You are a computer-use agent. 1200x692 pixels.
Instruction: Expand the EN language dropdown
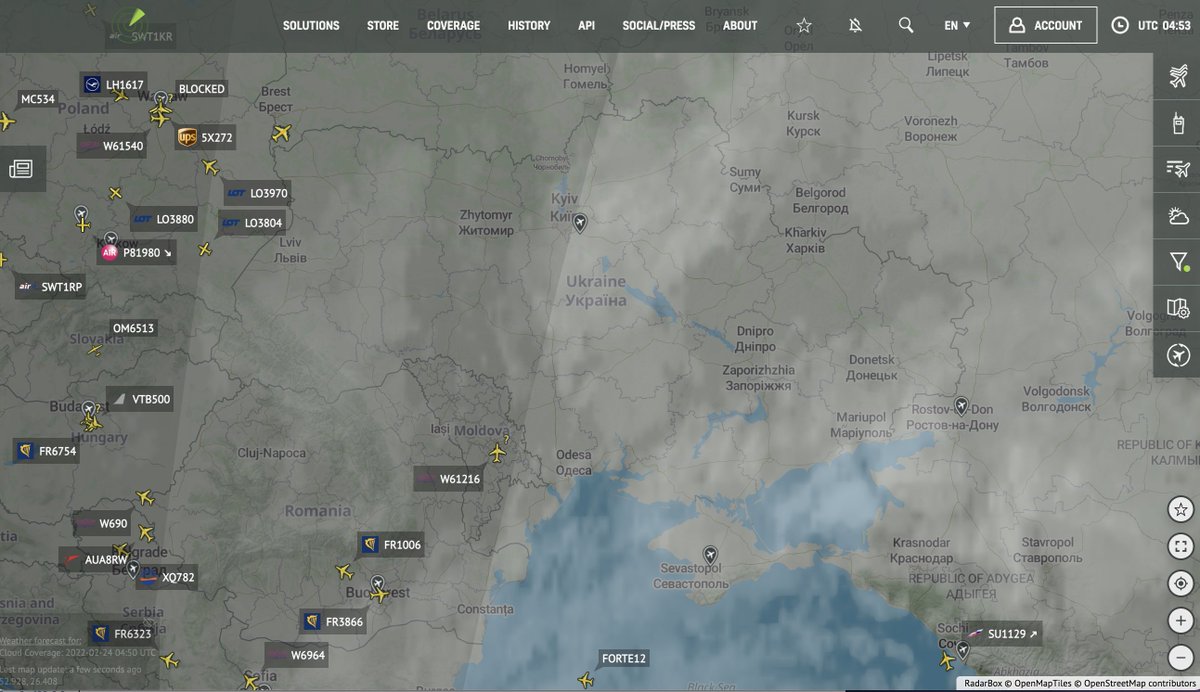click(x=957, y=25)
